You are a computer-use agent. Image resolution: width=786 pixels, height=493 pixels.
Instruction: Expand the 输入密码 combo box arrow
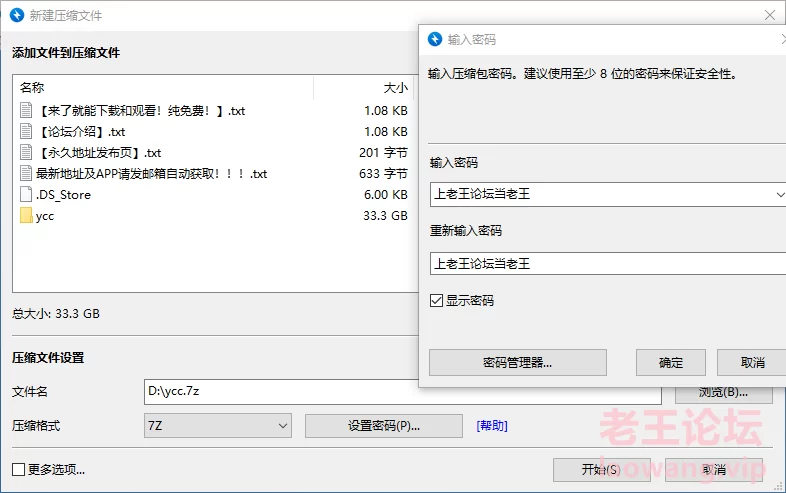[780, 194]
